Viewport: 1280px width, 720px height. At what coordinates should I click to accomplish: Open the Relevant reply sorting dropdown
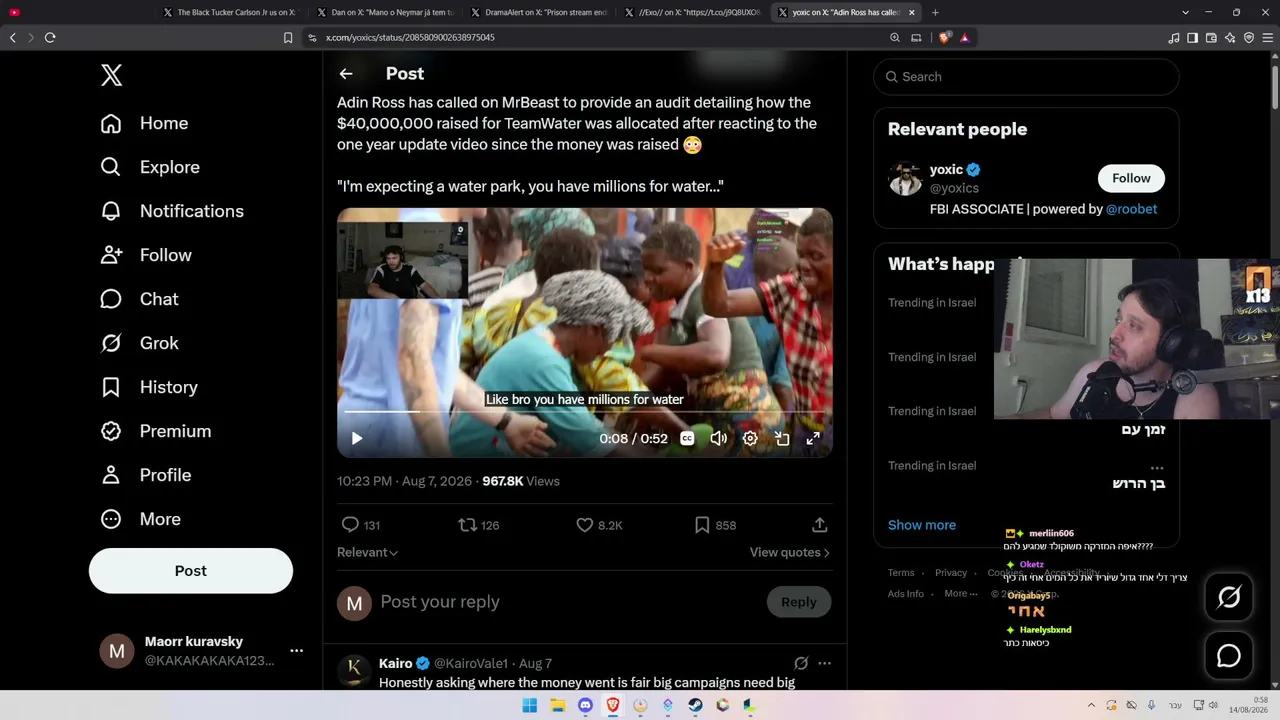(x=367, y=552)
